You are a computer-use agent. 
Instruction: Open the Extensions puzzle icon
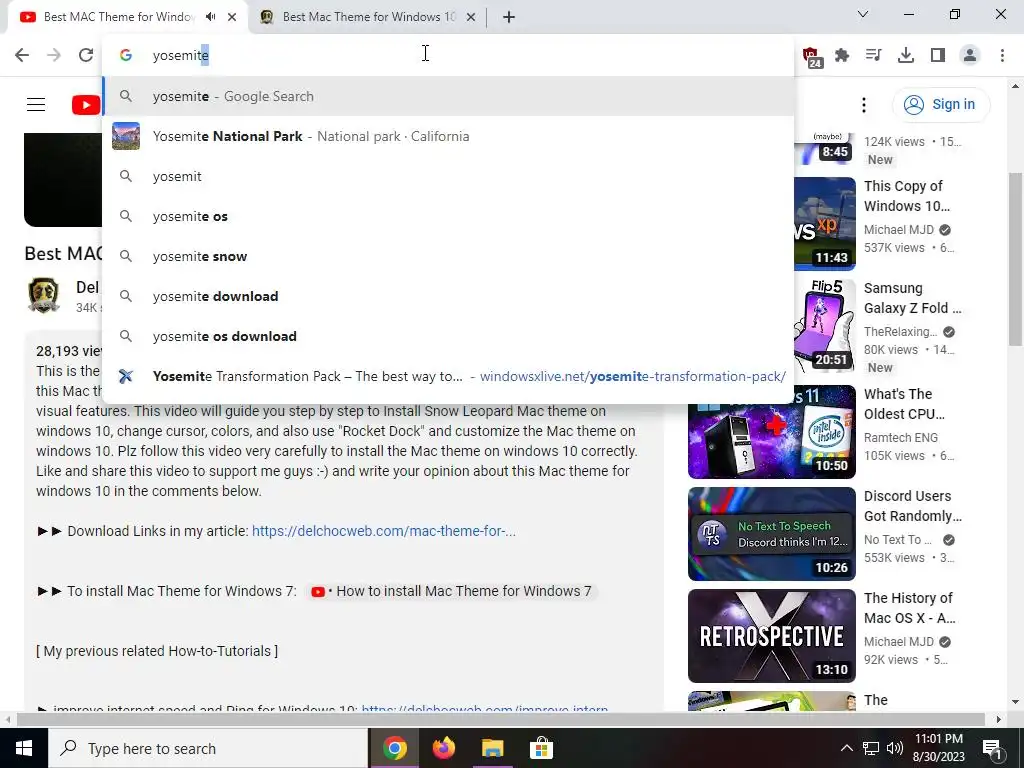(842, 56)
